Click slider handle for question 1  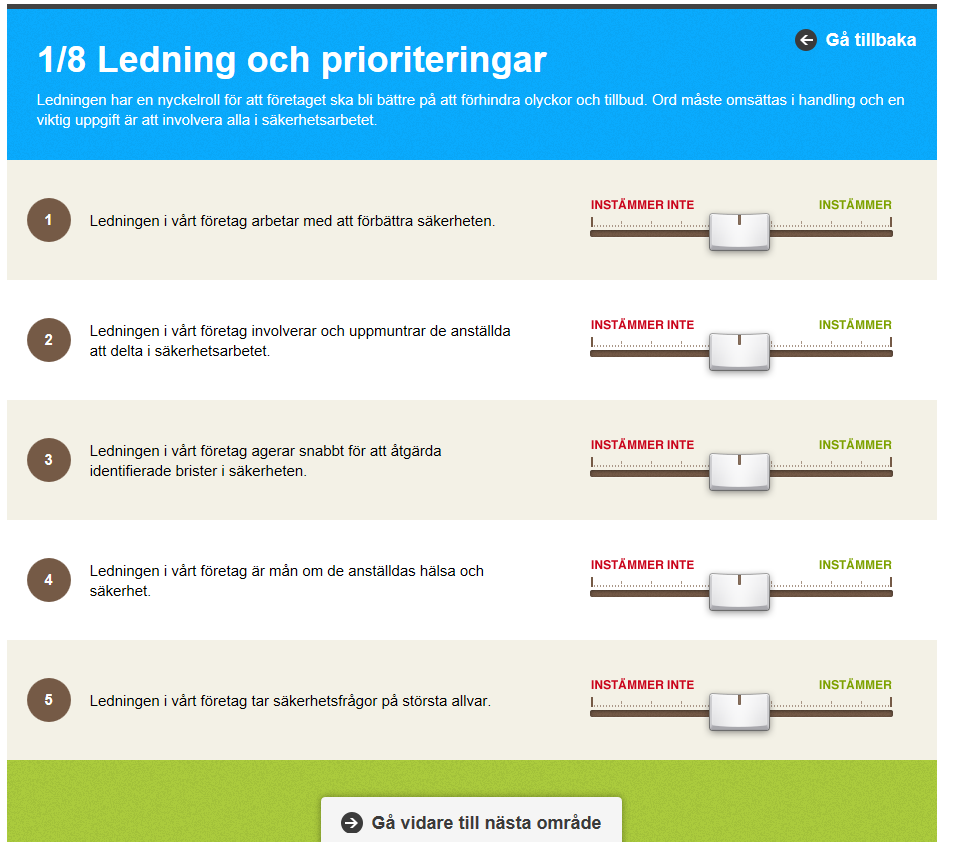[739, 231]
